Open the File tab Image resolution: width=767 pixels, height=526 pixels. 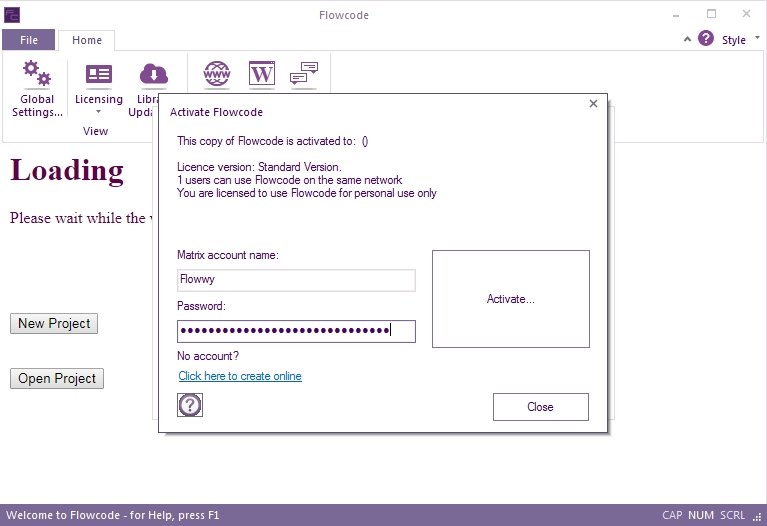(28, 40)
